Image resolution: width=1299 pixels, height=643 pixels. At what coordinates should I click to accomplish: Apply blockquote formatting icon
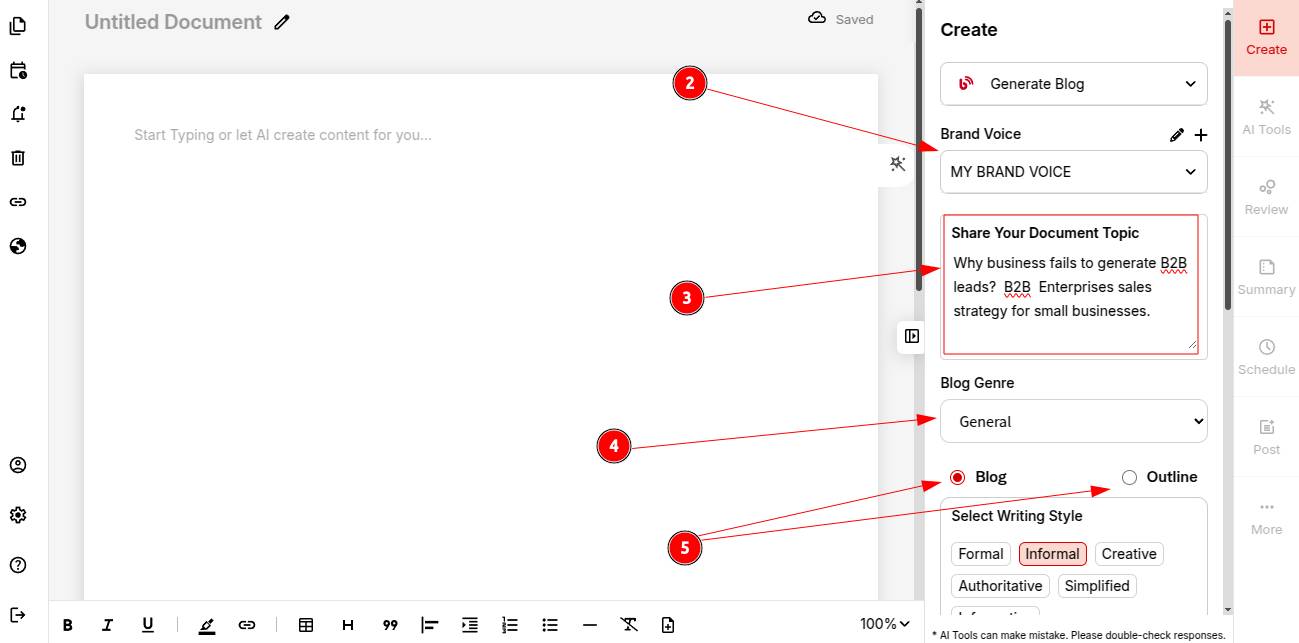pyautogui.click(x=390, y=625)
